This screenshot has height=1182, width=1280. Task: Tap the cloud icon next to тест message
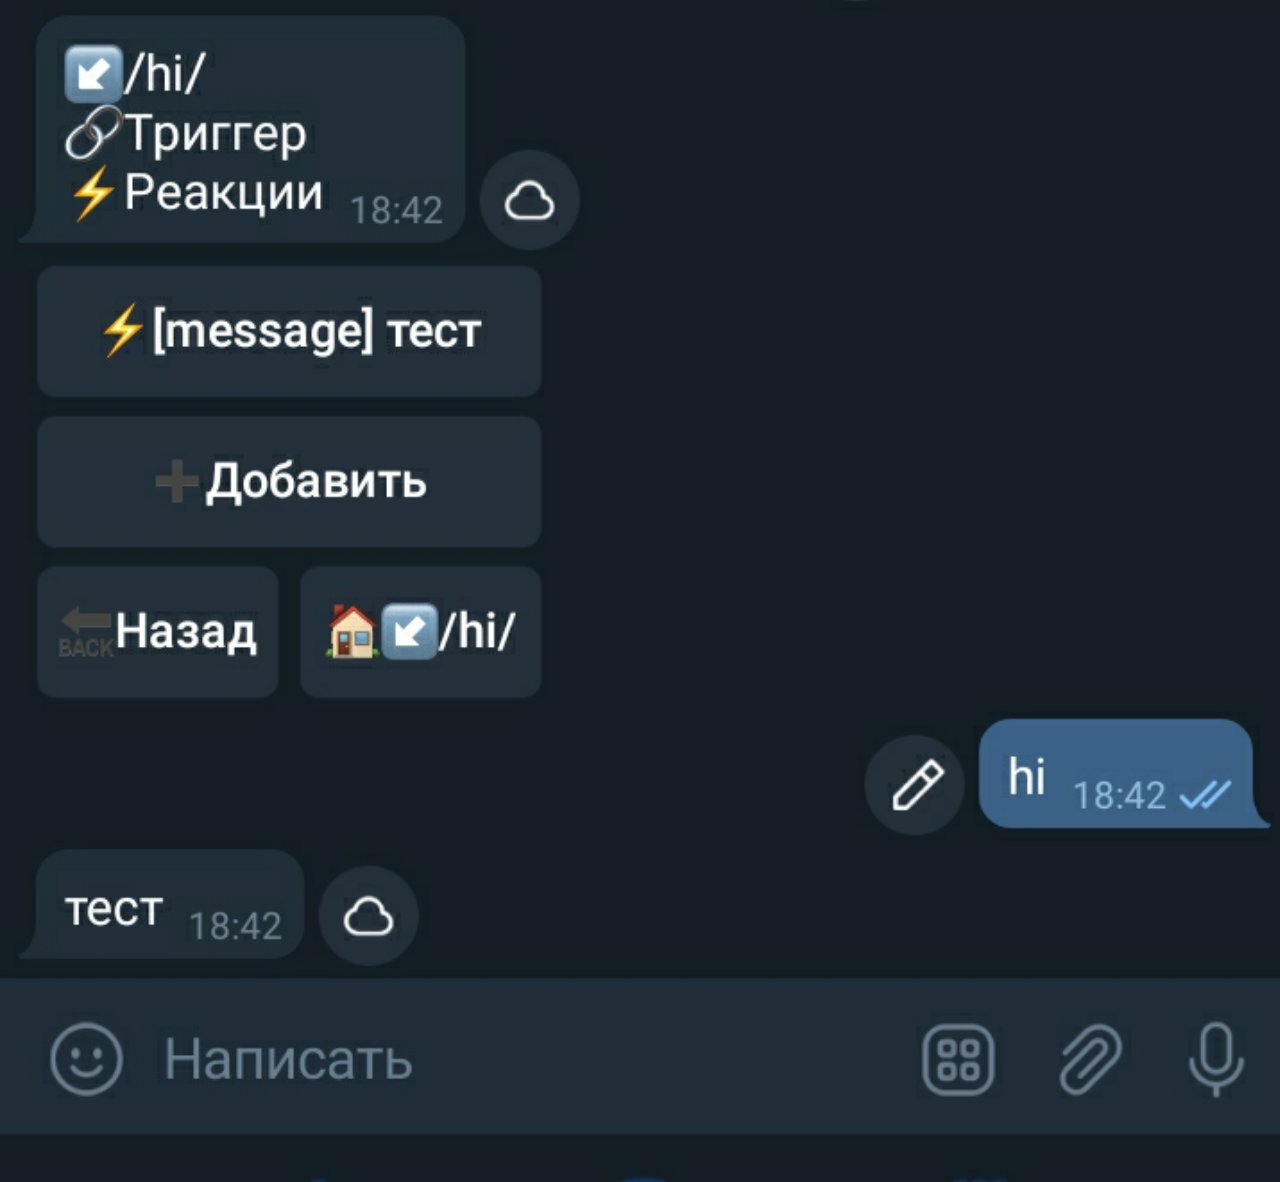pyautogui.click(x=368, y=915)
